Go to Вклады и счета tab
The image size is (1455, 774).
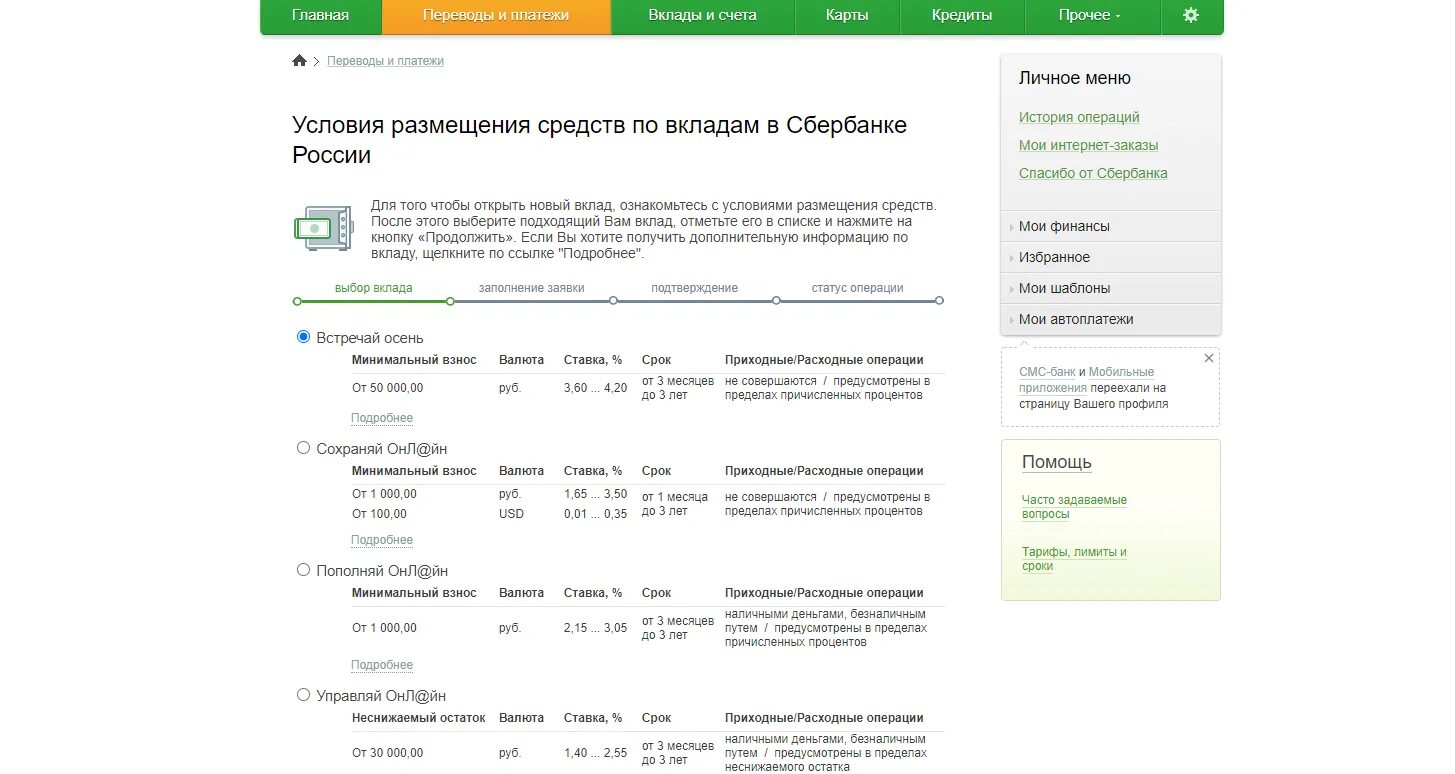pyautogui.click(x=702, y=15)
